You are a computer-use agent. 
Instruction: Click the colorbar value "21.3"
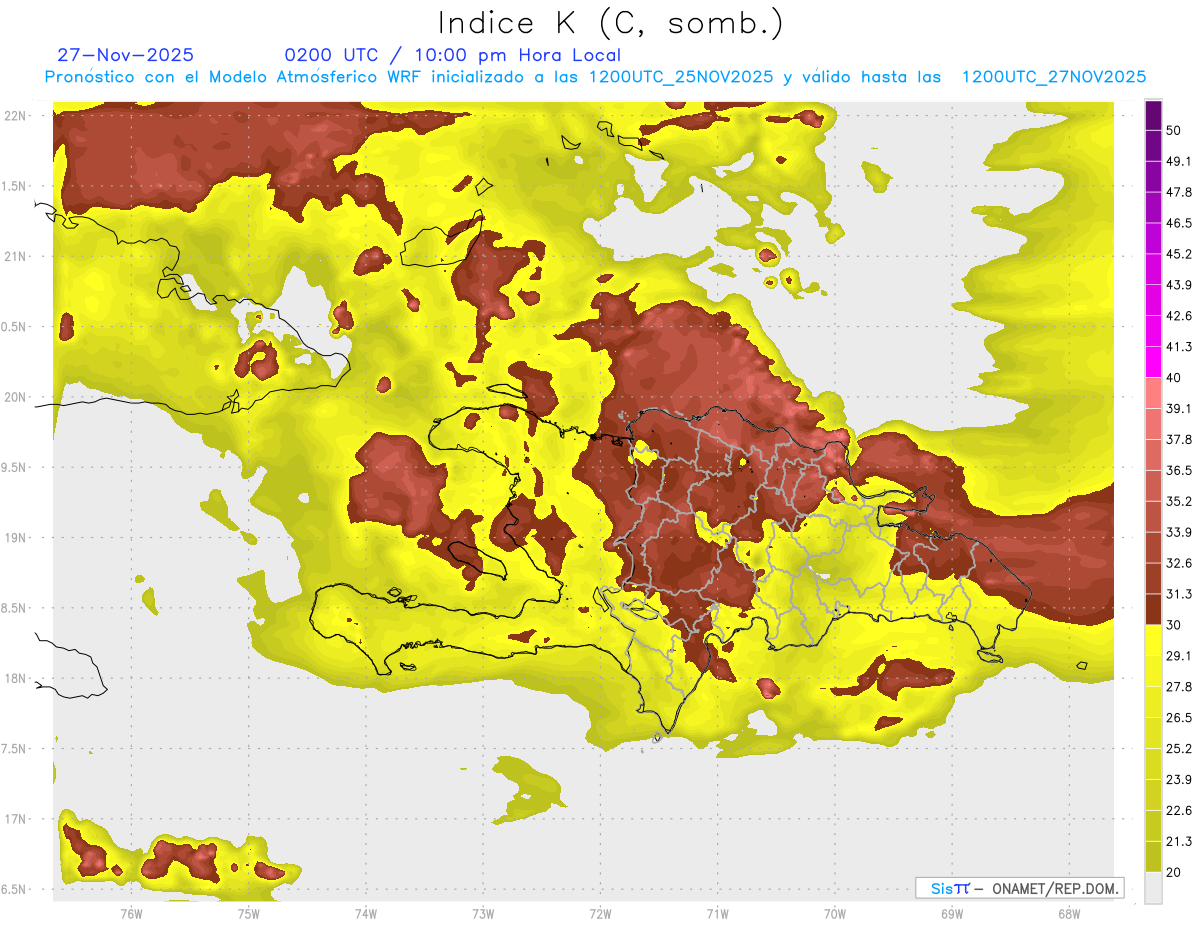pos(1179,841)
